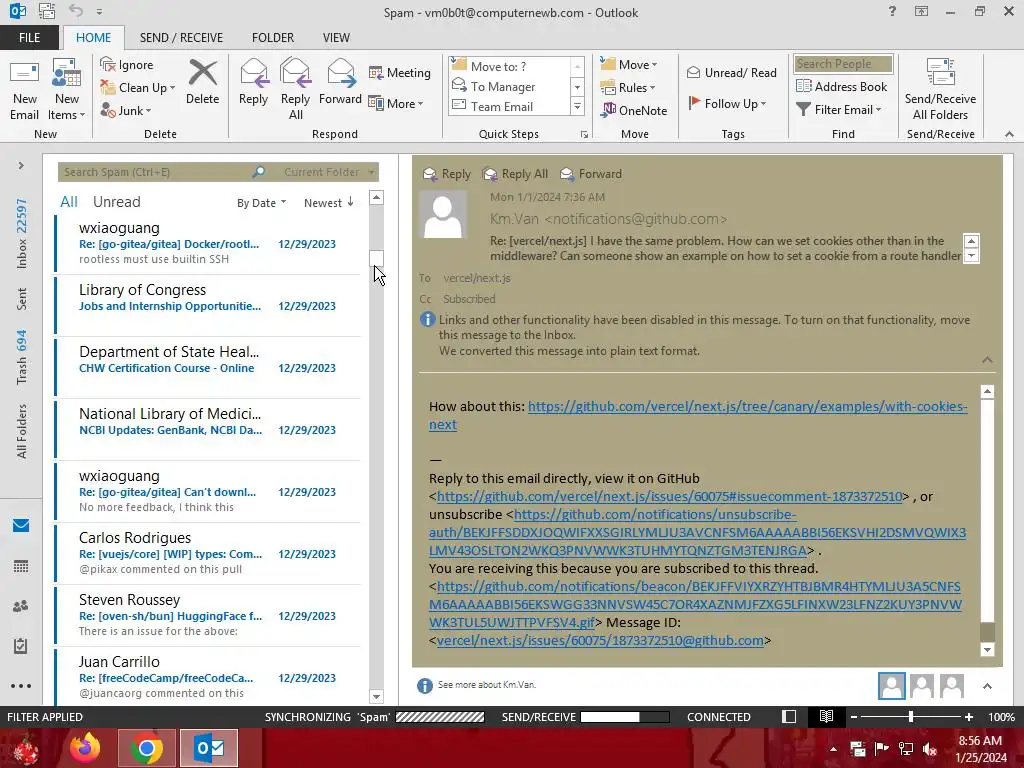Open the Address Book

coord(842,86)
